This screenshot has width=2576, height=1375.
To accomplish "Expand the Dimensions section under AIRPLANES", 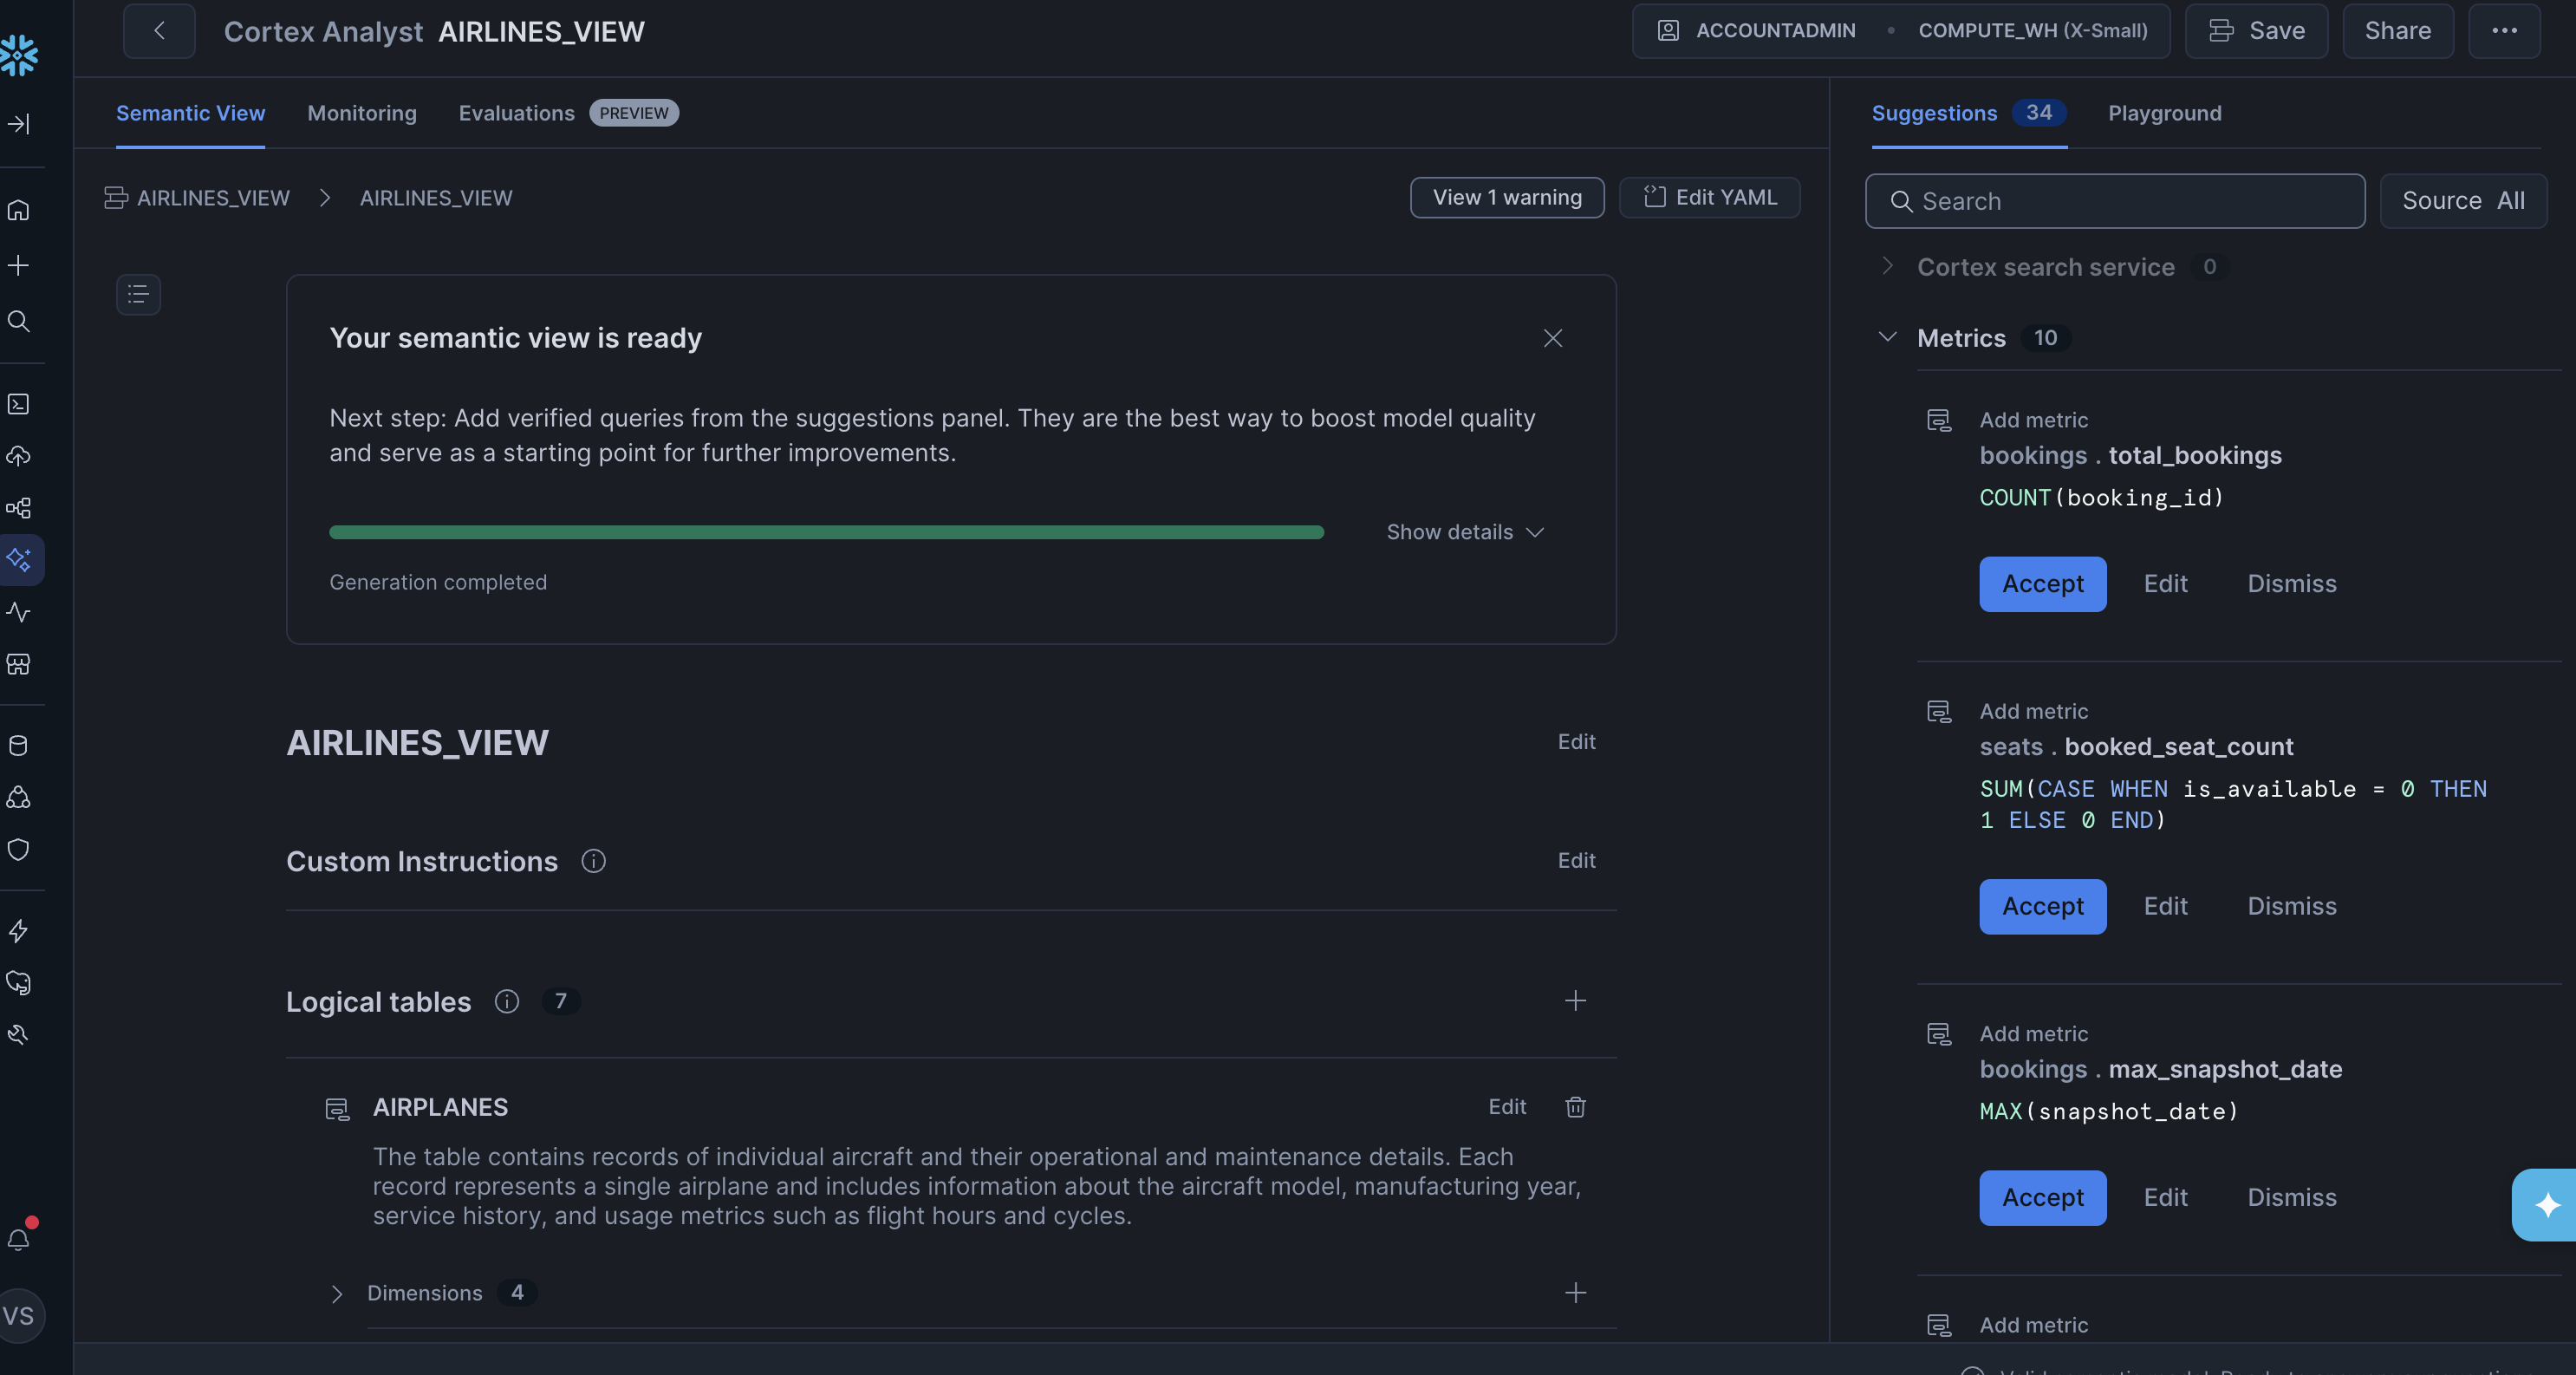I will pos(337,1293).
